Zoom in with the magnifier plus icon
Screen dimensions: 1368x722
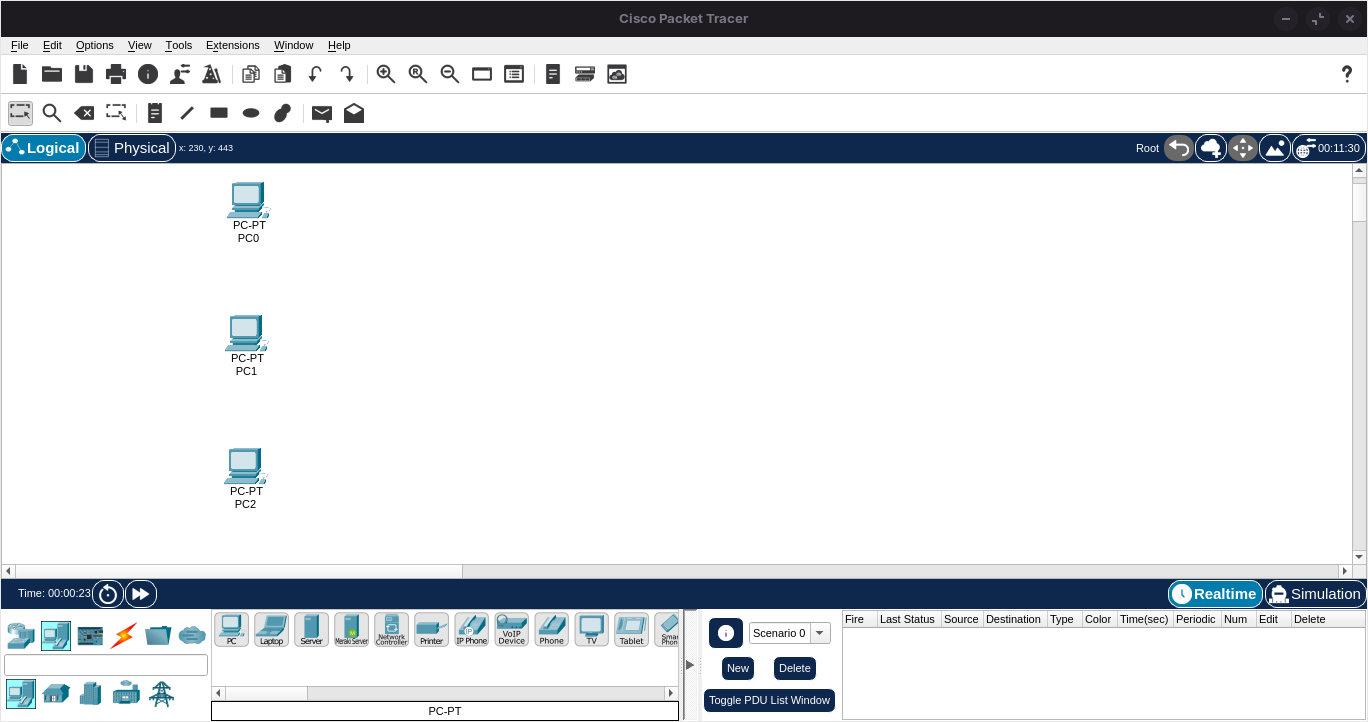386,74
